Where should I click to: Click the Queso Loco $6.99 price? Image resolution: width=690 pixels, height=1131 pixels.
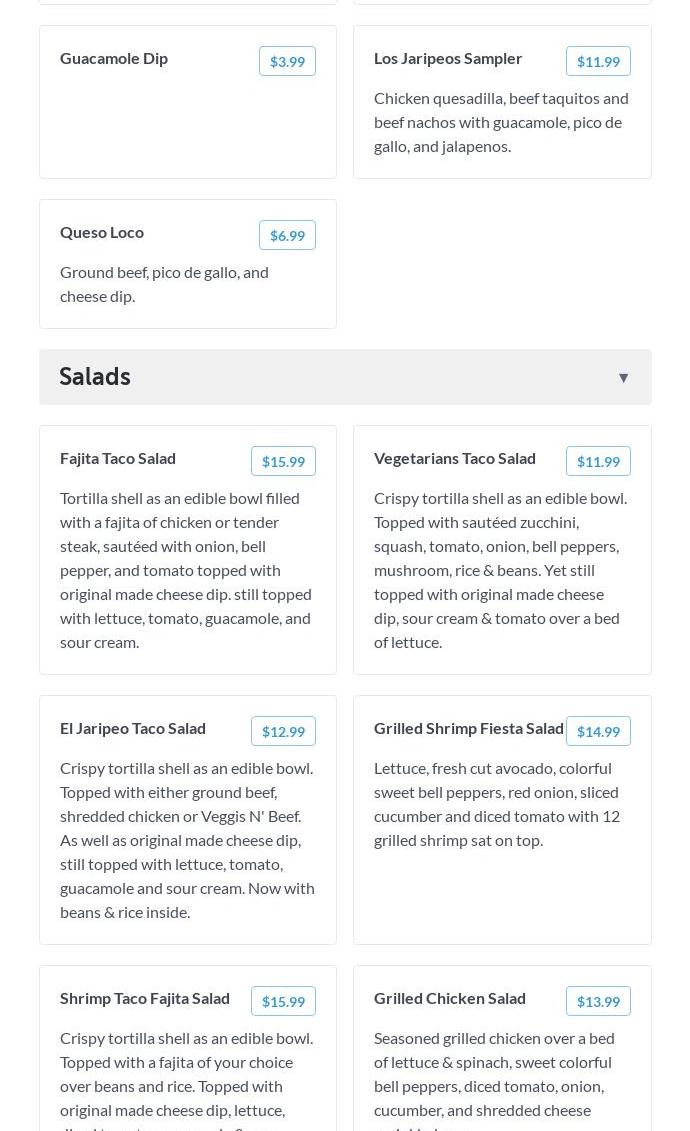coord(287,236)
